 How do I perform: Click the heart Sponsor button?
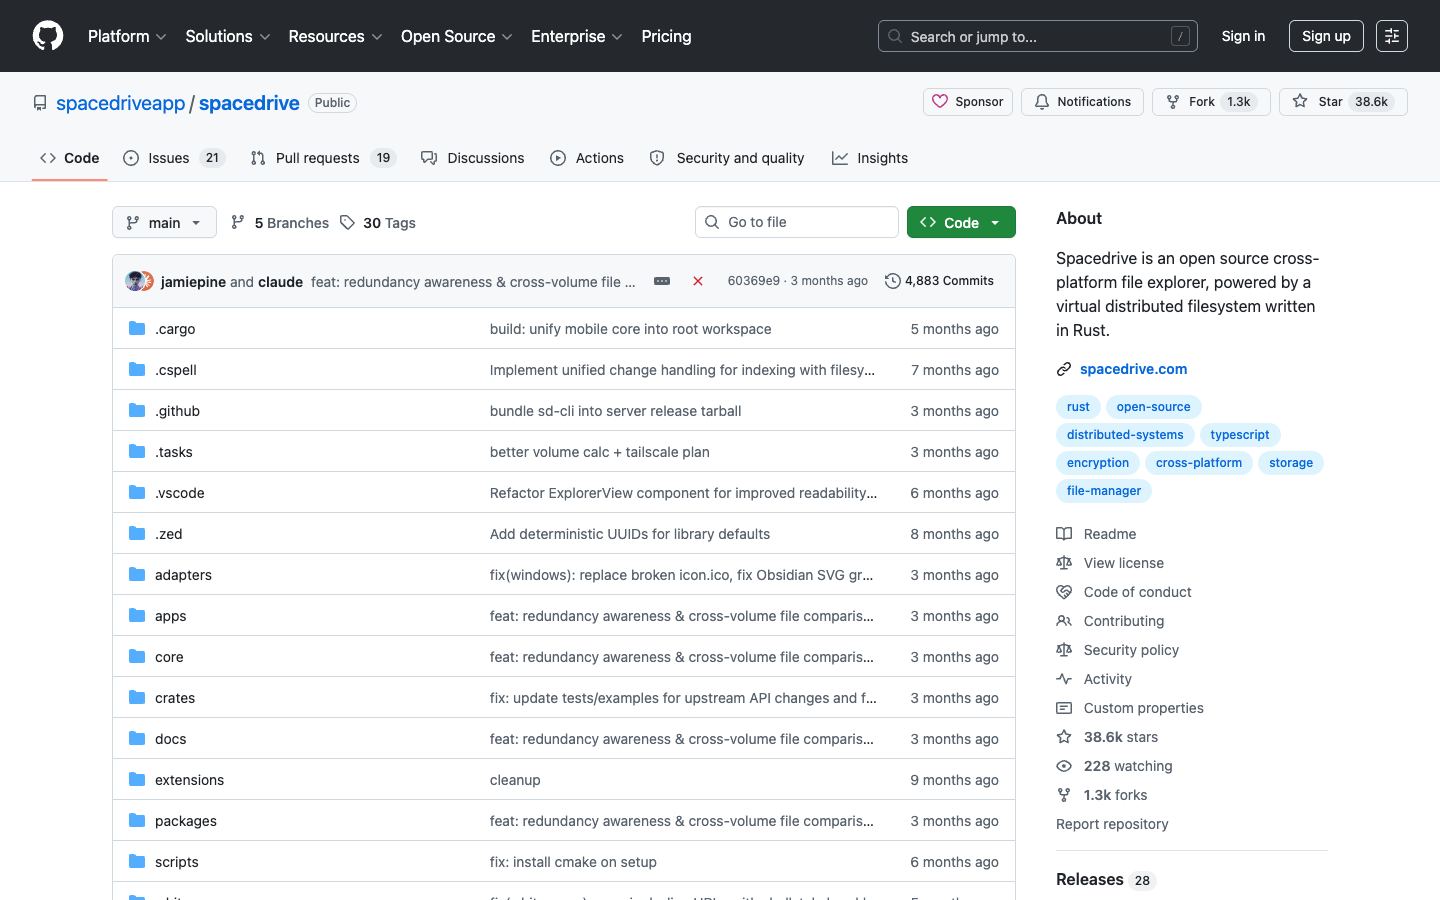point(968,102)
